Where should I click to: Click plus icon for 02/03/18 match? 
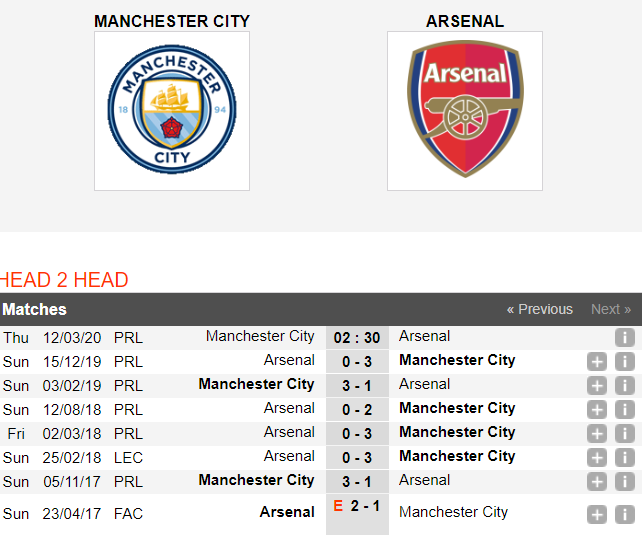coord(597,434)
